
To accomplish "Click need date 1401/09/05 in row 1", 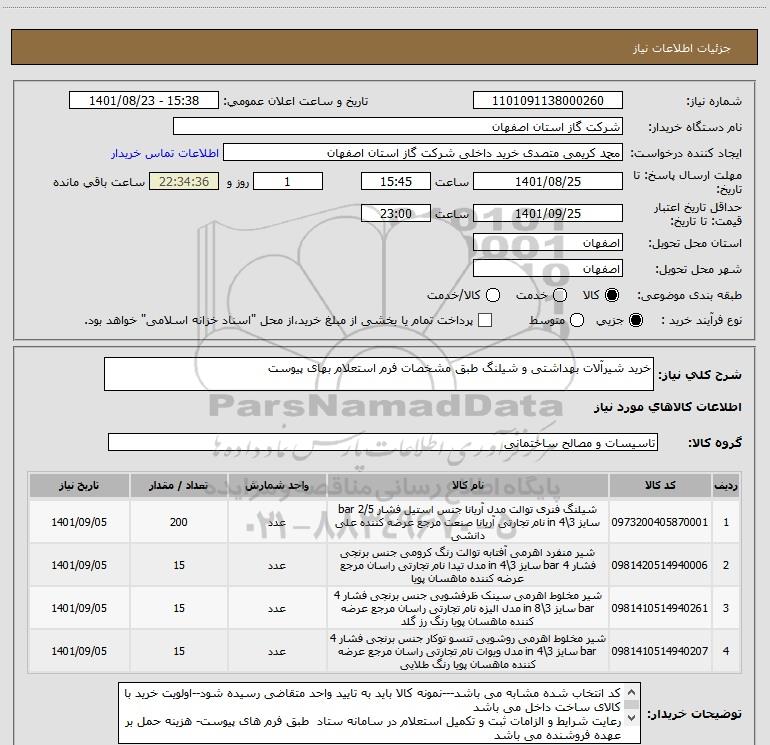I will pyautogui.click(x=79, y=522).
